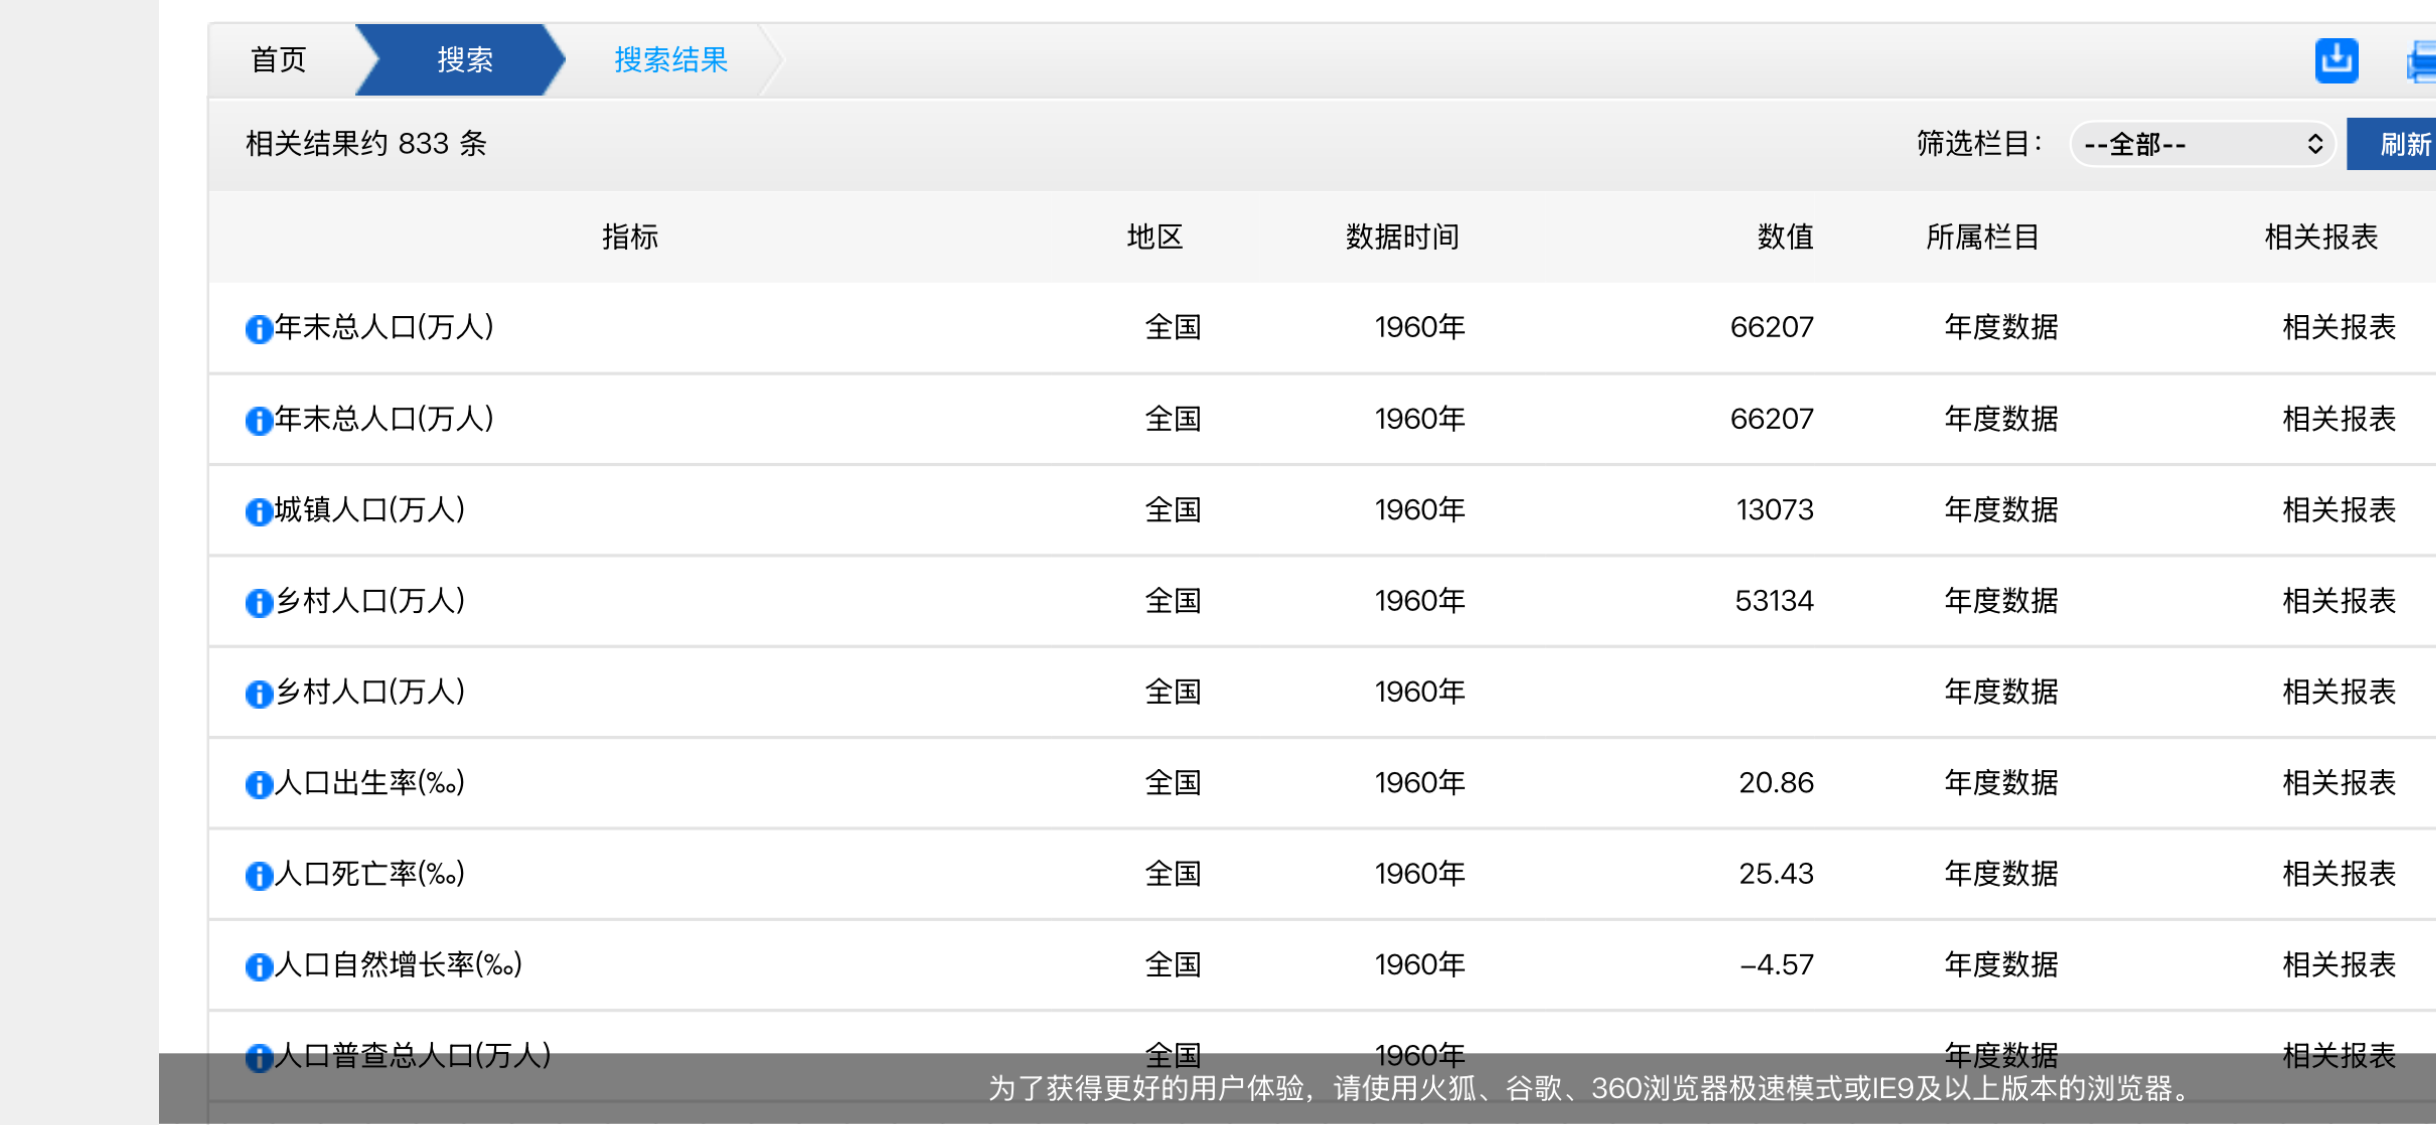This screenshot has height=1125, width=2436.
Task: Click 相关报表 in the first 年末总人口 row
Action: (2338, 327)
